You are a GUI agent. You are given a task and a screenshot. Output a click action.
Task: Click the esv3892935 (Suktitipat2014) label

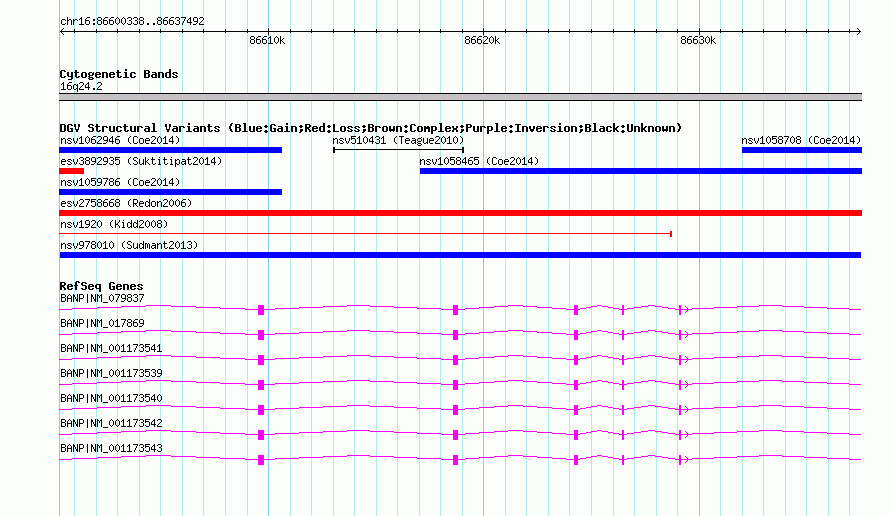141,161
